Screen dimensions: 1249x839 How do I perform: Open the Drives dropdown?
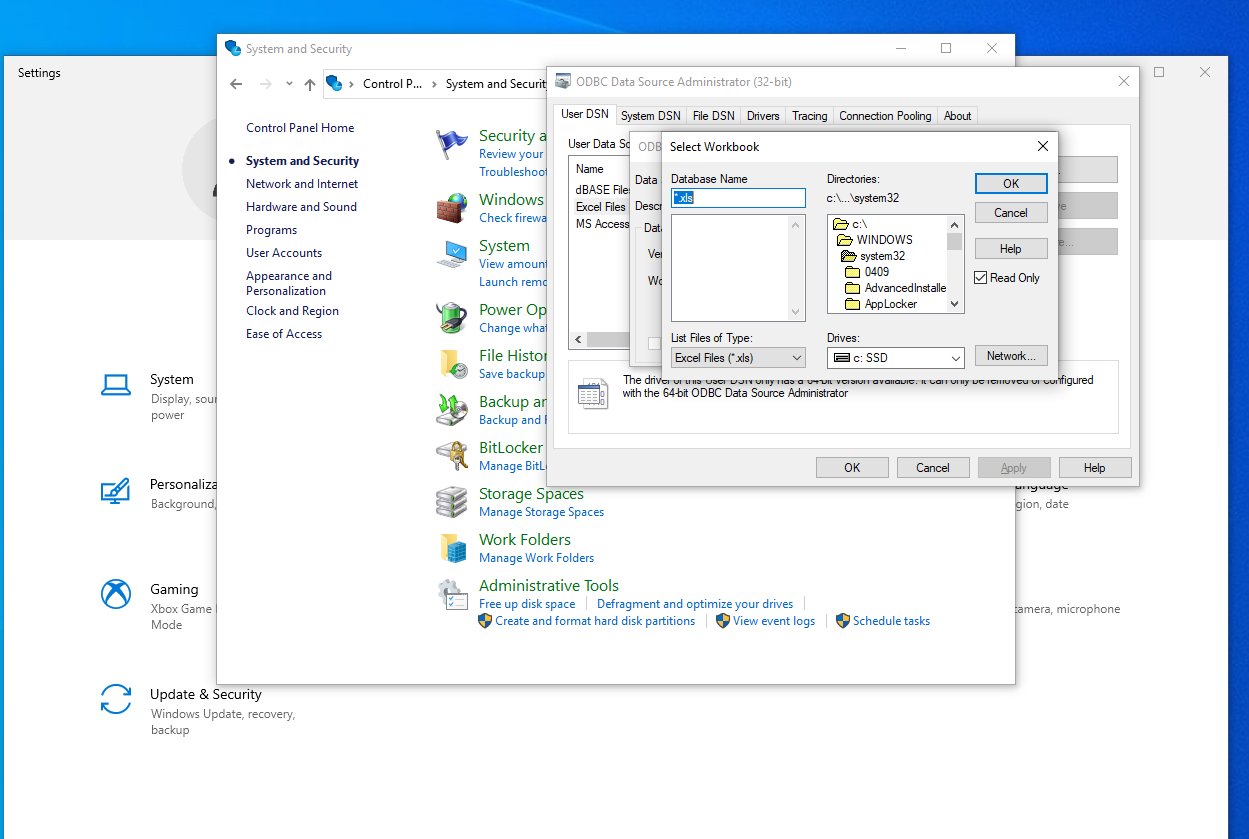click(x=895, y=357)
